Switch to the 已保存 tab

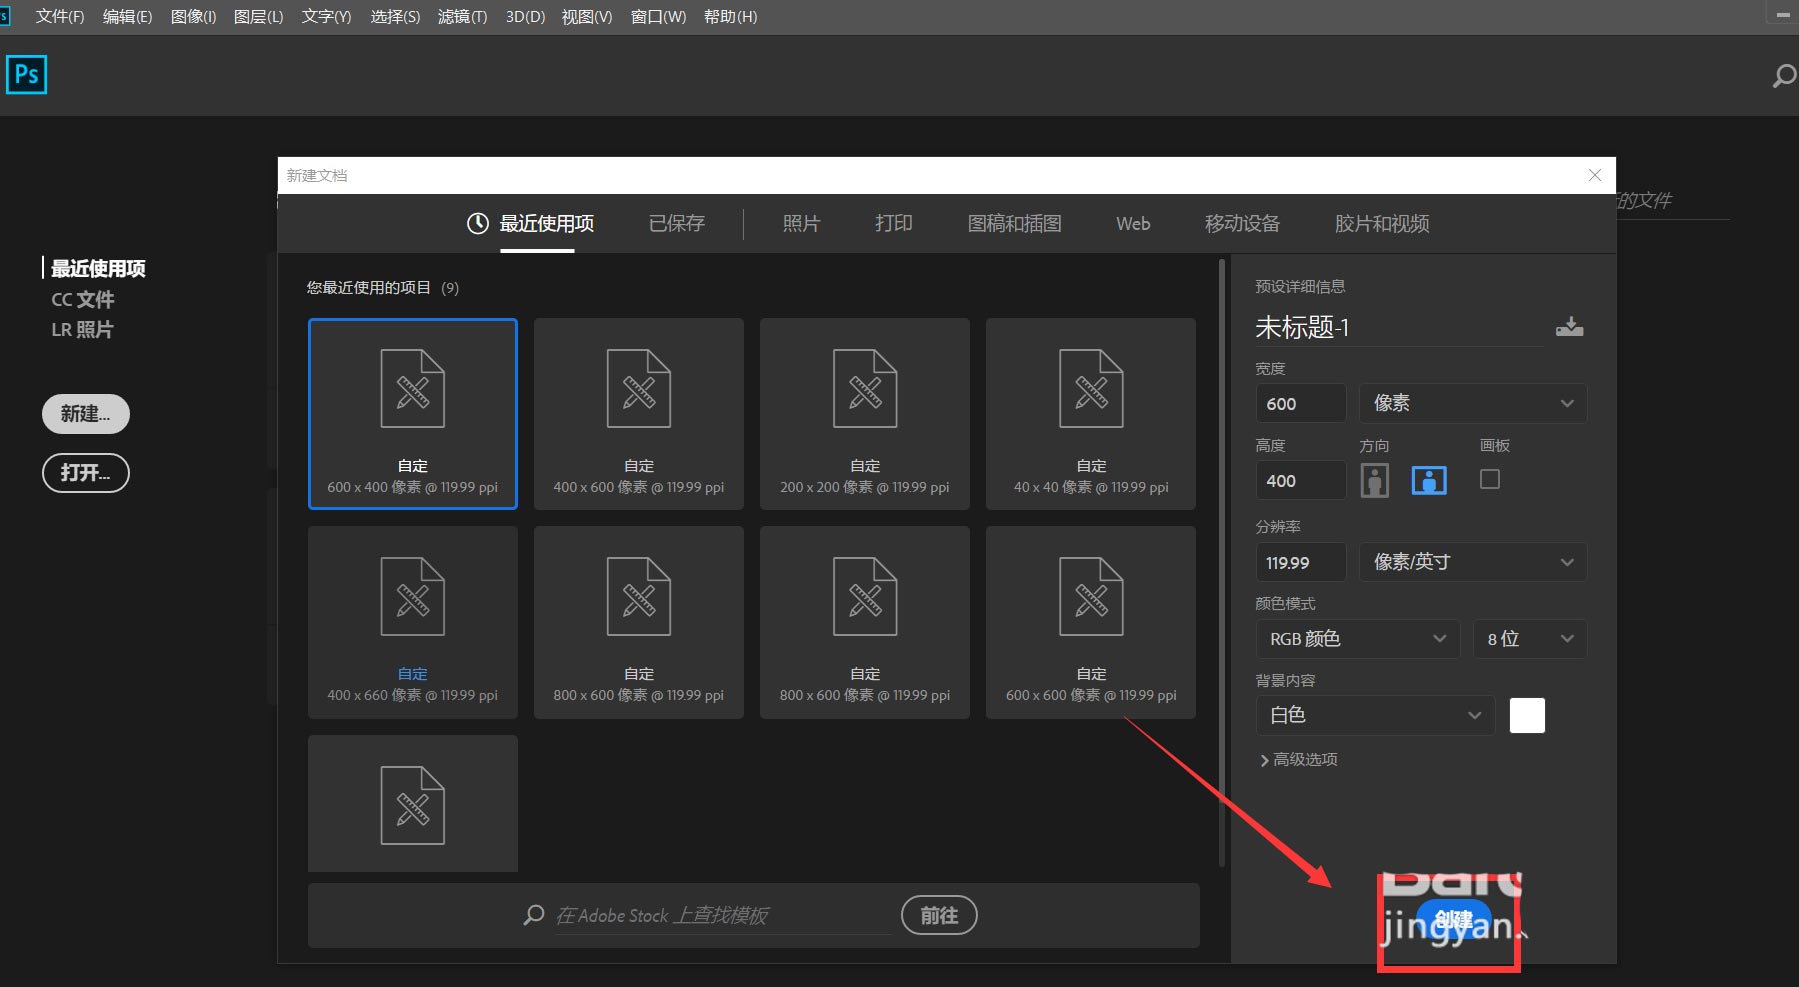(677, 224)
